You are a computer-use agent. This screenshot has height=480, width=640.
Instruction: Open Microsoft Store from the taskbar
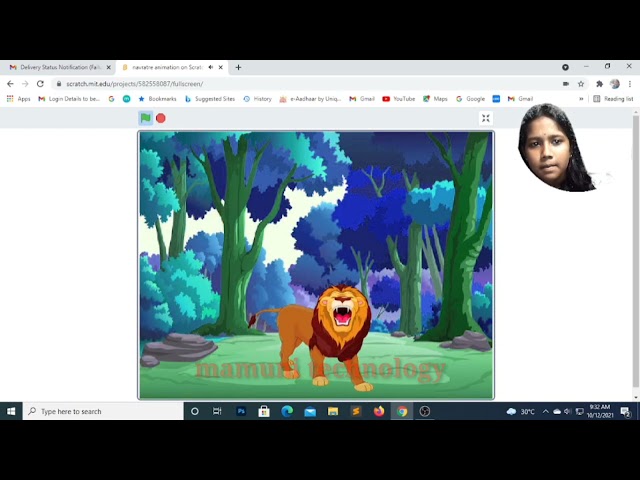(x=264, y=411)
